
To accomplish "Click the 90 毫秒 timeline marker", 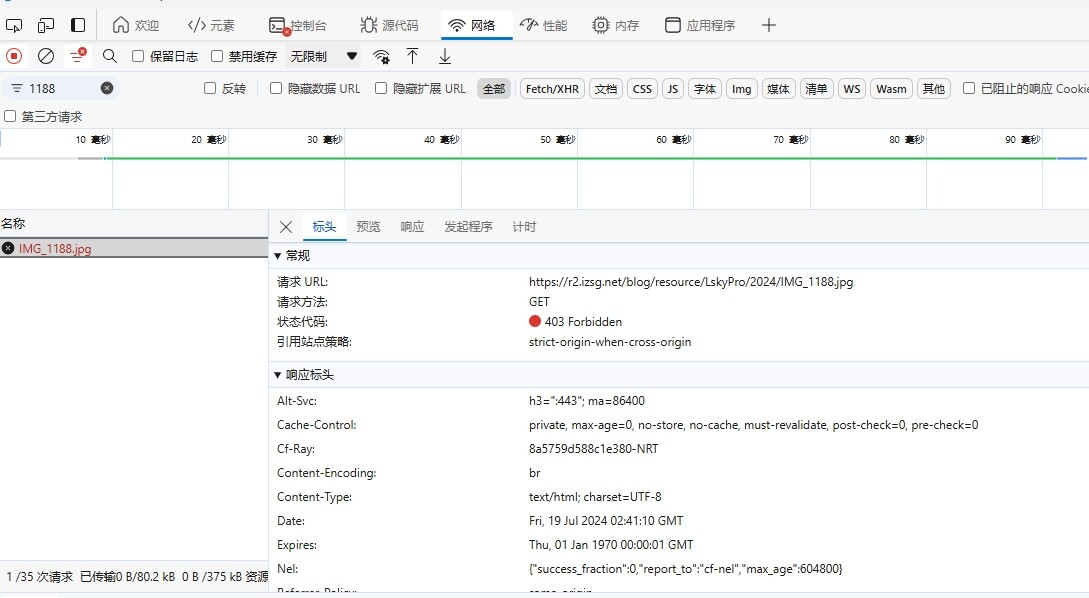I will point(1022,140).
